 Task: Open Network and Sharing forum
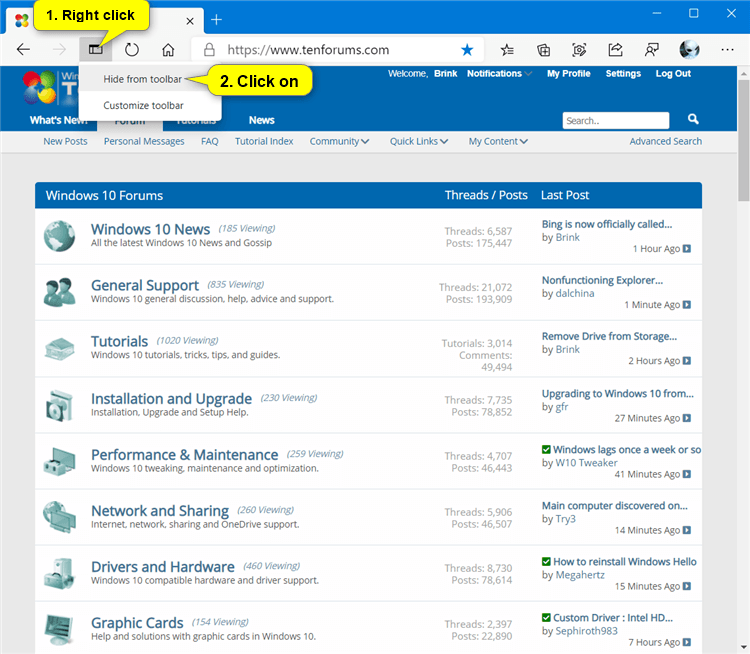160,510
